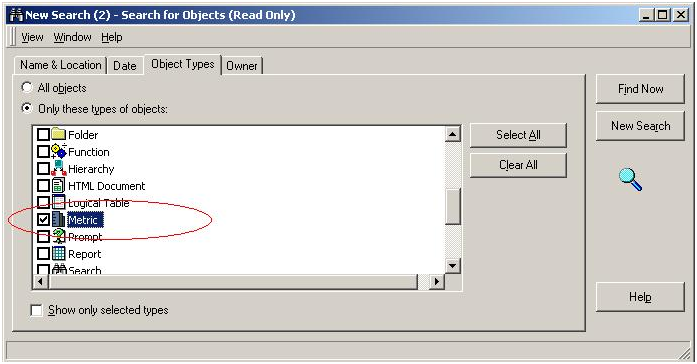Viewport: 697px width, 364px height.
Task: Click the Report grid icon
Action: pos(58,253)
